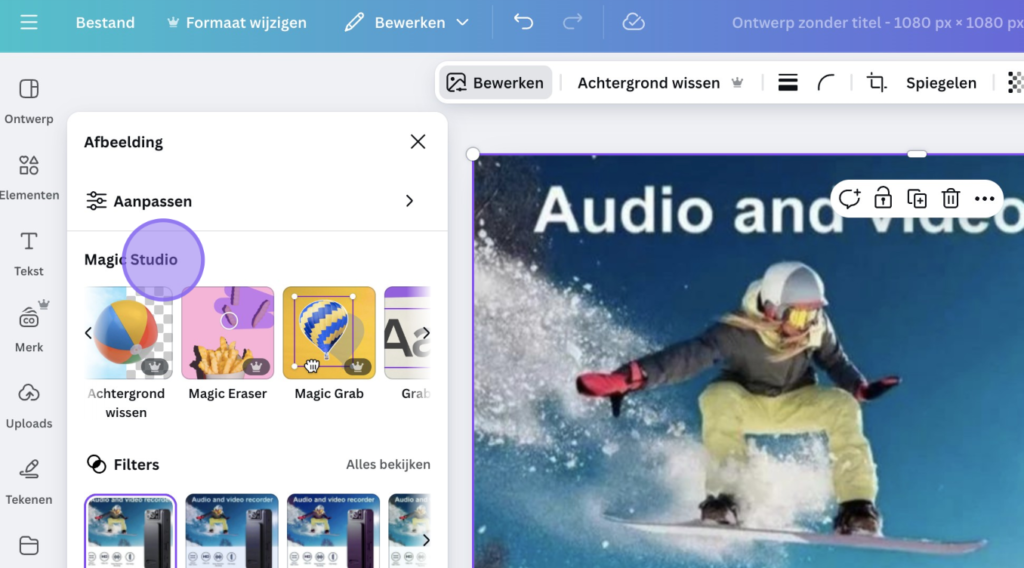The width and height of the screenshot is (1024, 568).
Task: Delete the selected image
Action: [x=951, y=198]
